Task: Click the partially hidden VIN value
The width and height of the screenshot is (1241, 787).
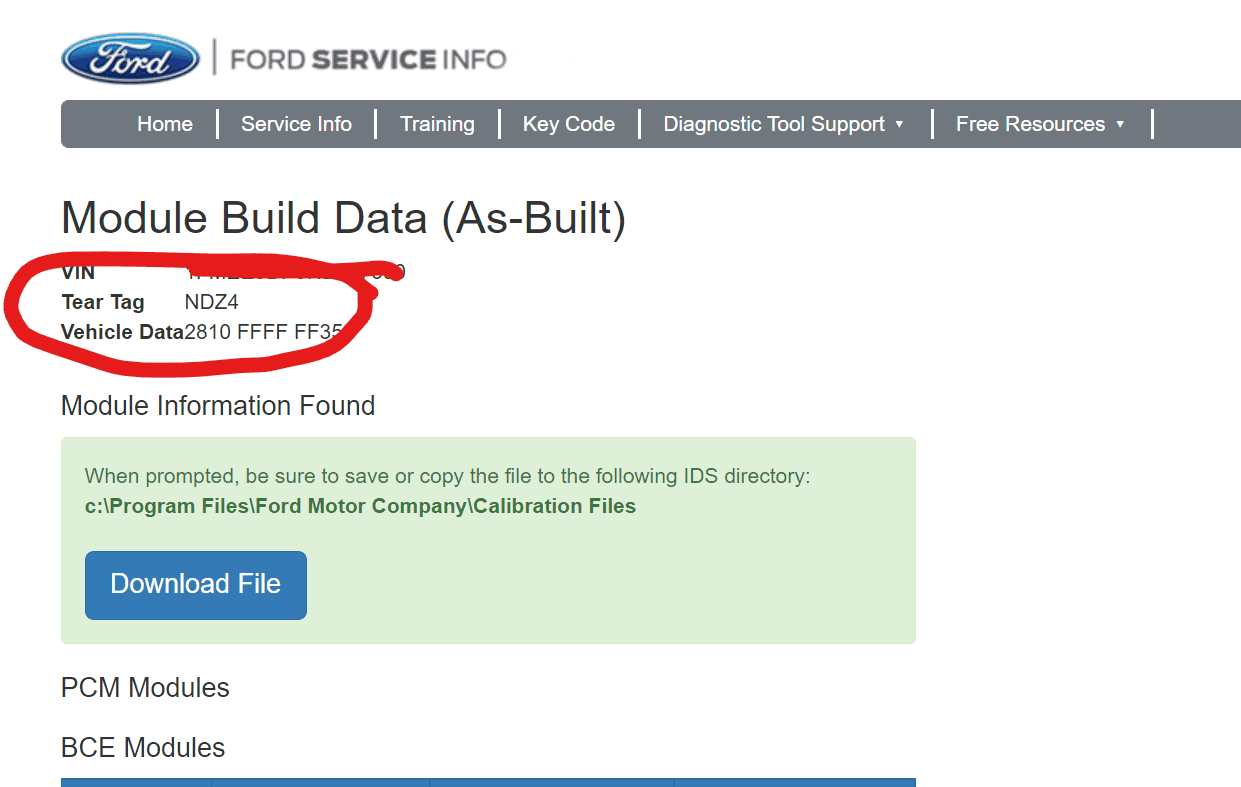Action: [295, 272]
